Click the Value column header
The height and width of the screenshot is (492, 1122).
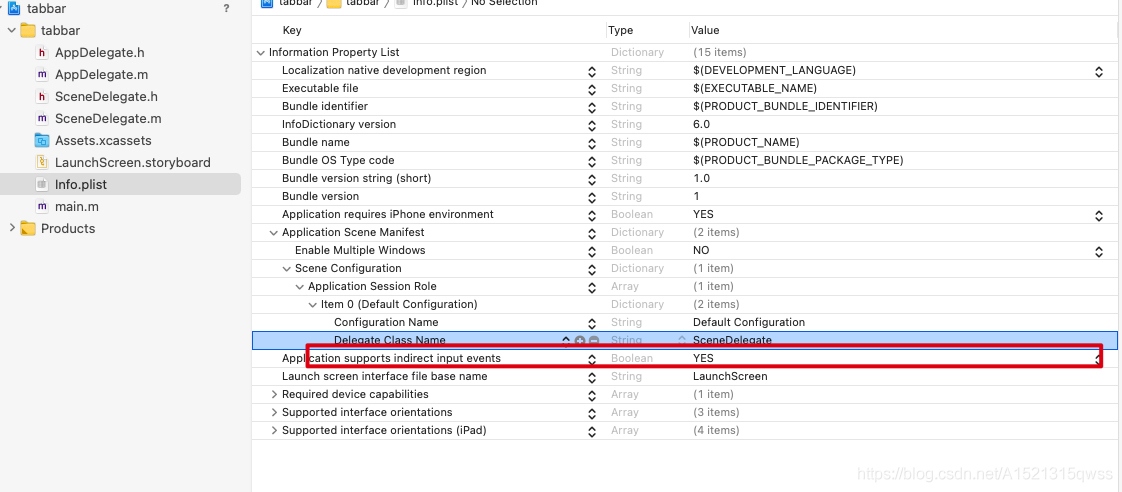tap(705, 30)
